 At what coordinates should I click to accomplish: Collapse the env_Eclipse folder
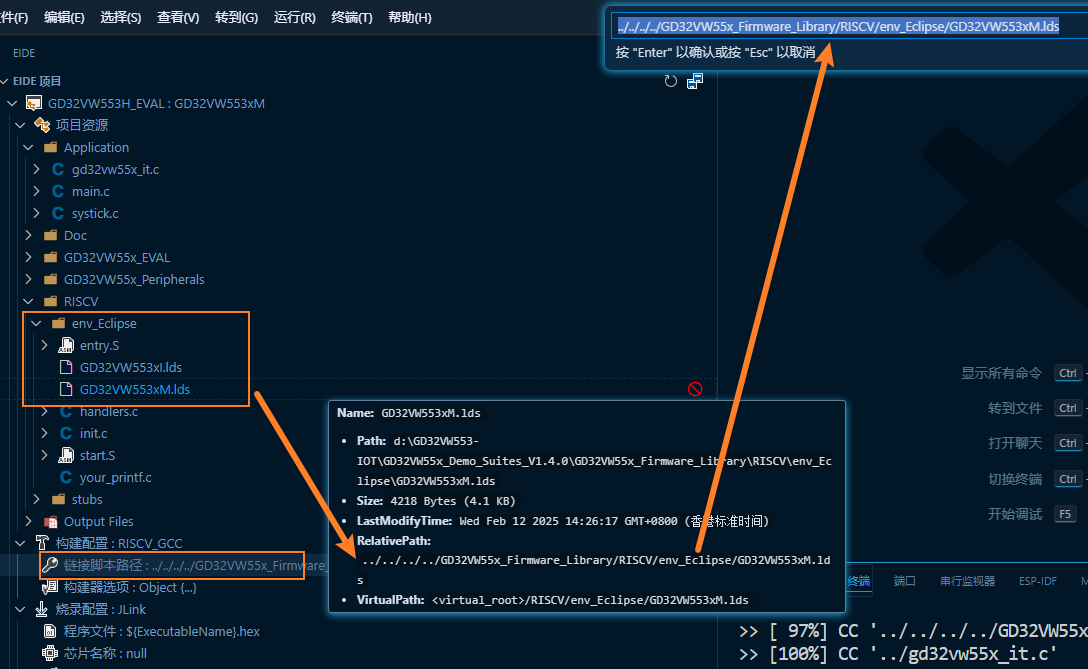(x=36, y=323)
